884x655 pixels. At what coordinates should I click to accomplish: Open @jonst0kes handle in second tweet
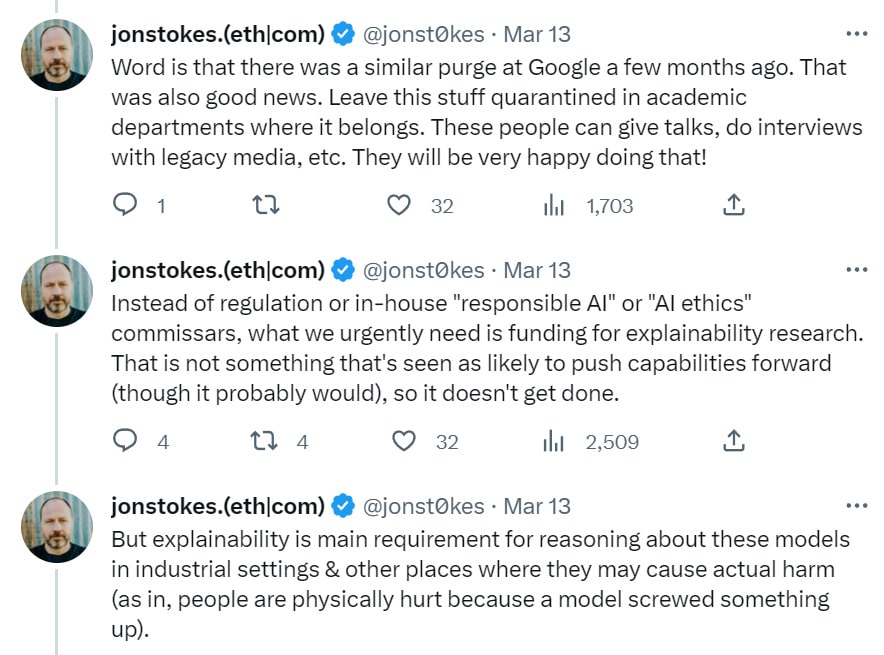pos(423,270)
